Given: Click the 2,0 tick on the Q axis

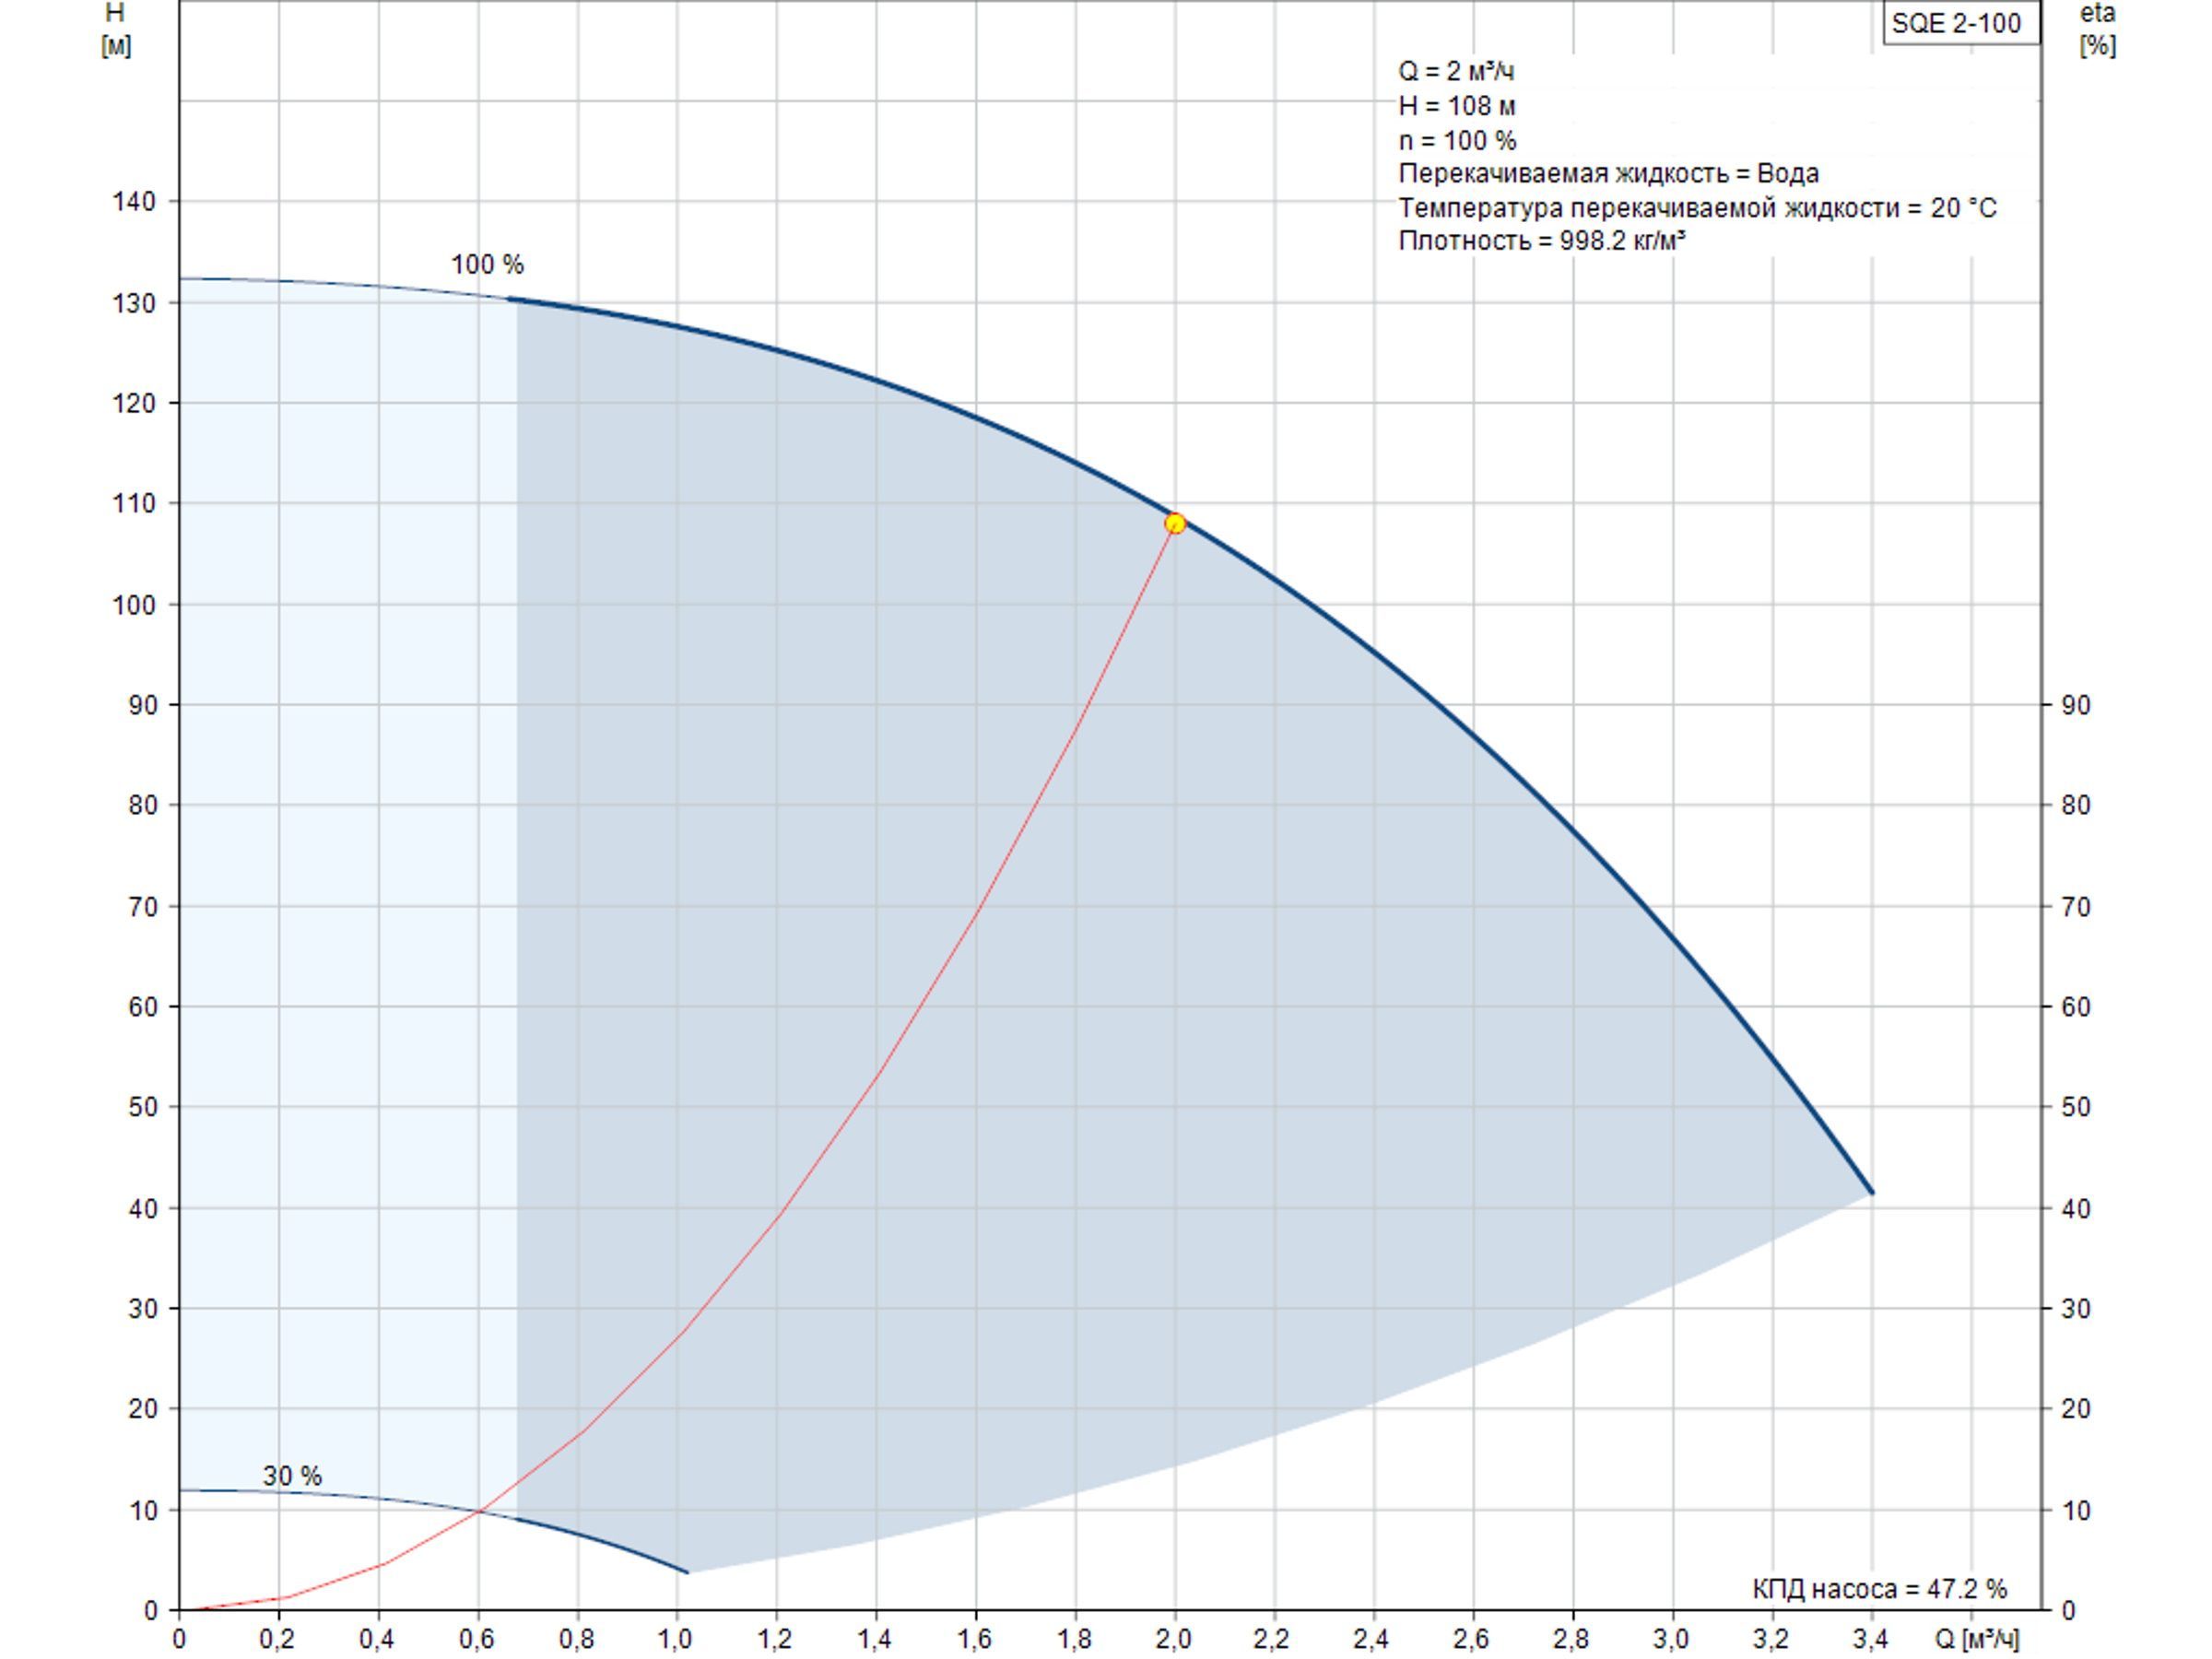Looking at the screenshot, I should click(x=1174, y=1639).
